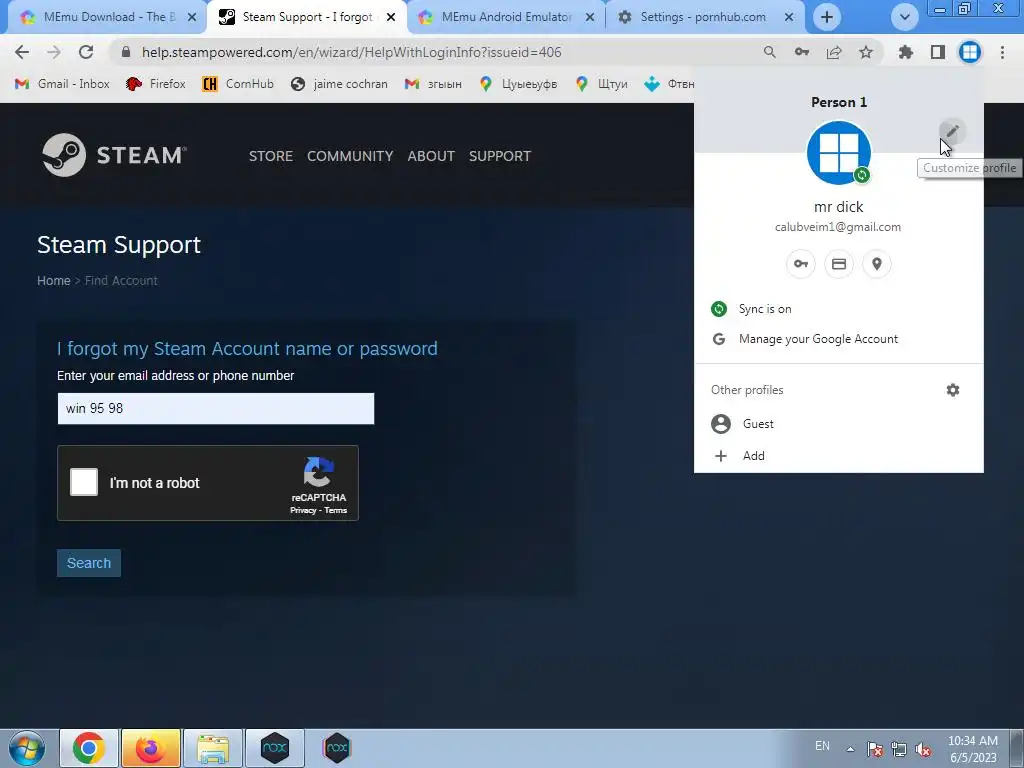Click the browser forward arrow
The width and height of the screenshot is (1024, 768).
pos(54,52)
